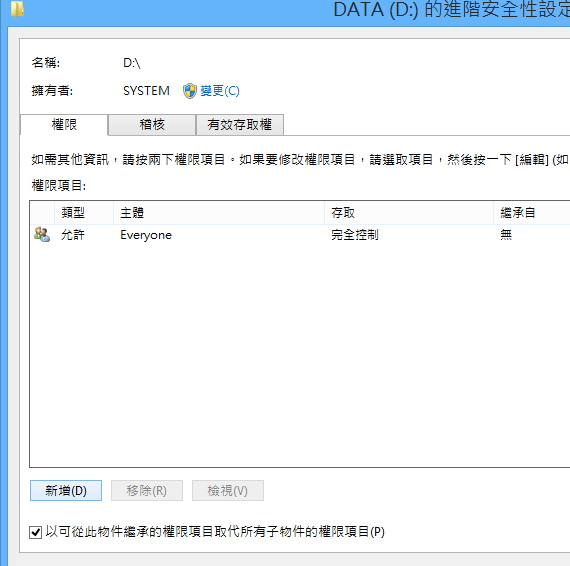
Task: Click the folder icon in the title bar
Action: click(x=17, y=9)
